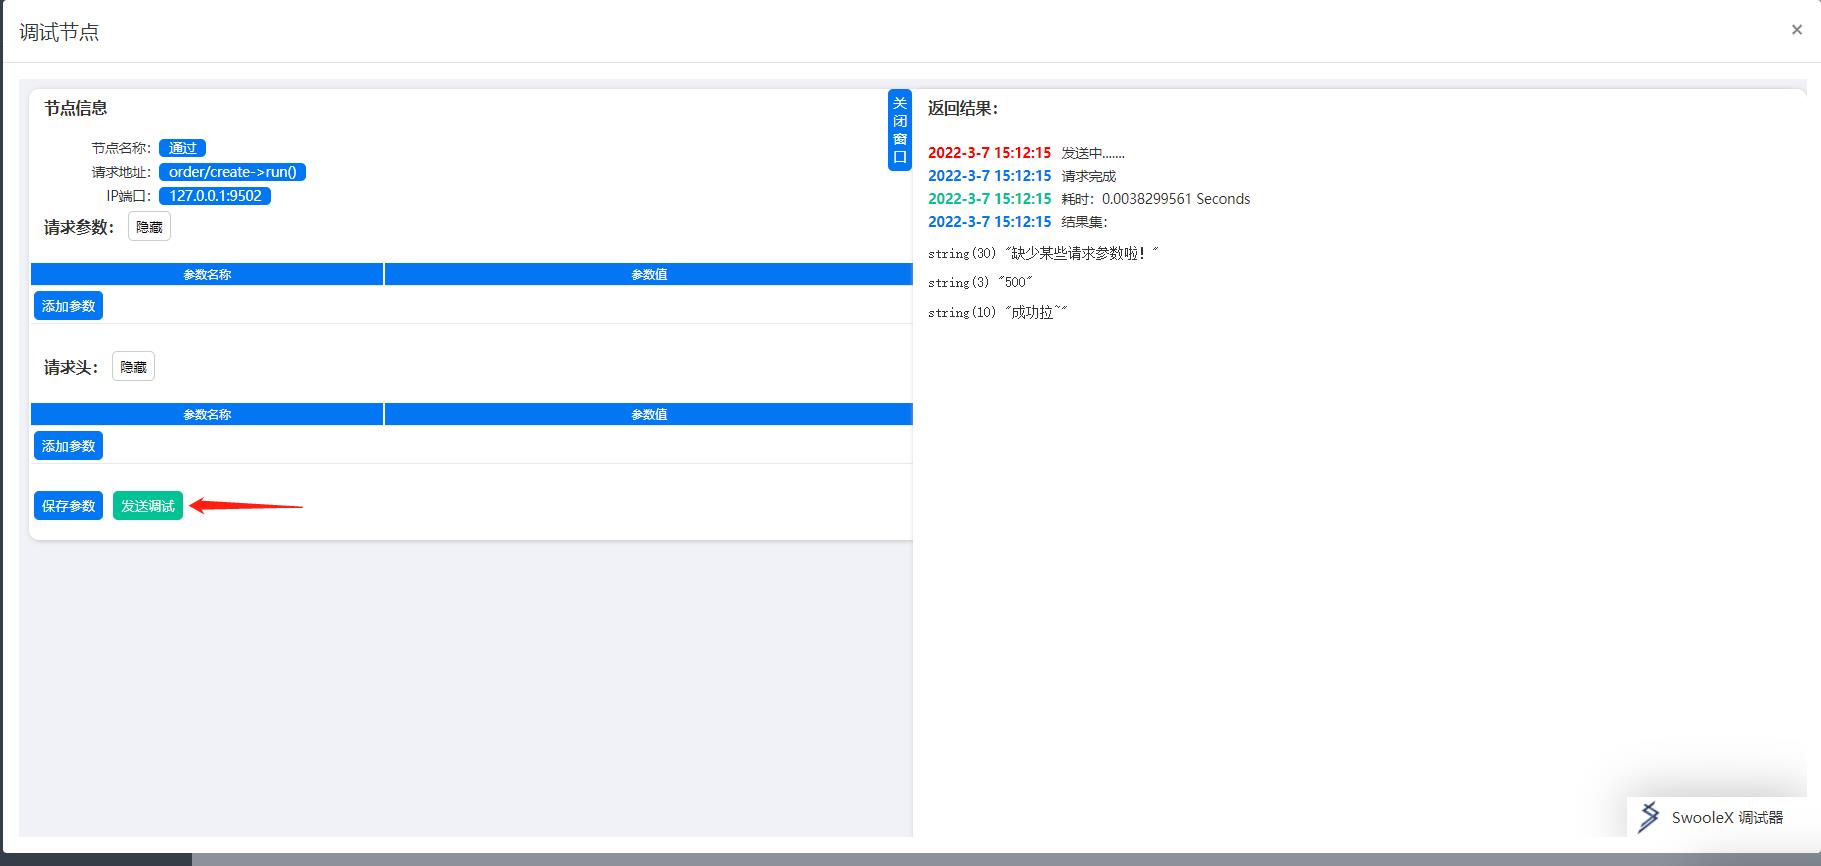Hide the 请求头 section

point(133,367)
